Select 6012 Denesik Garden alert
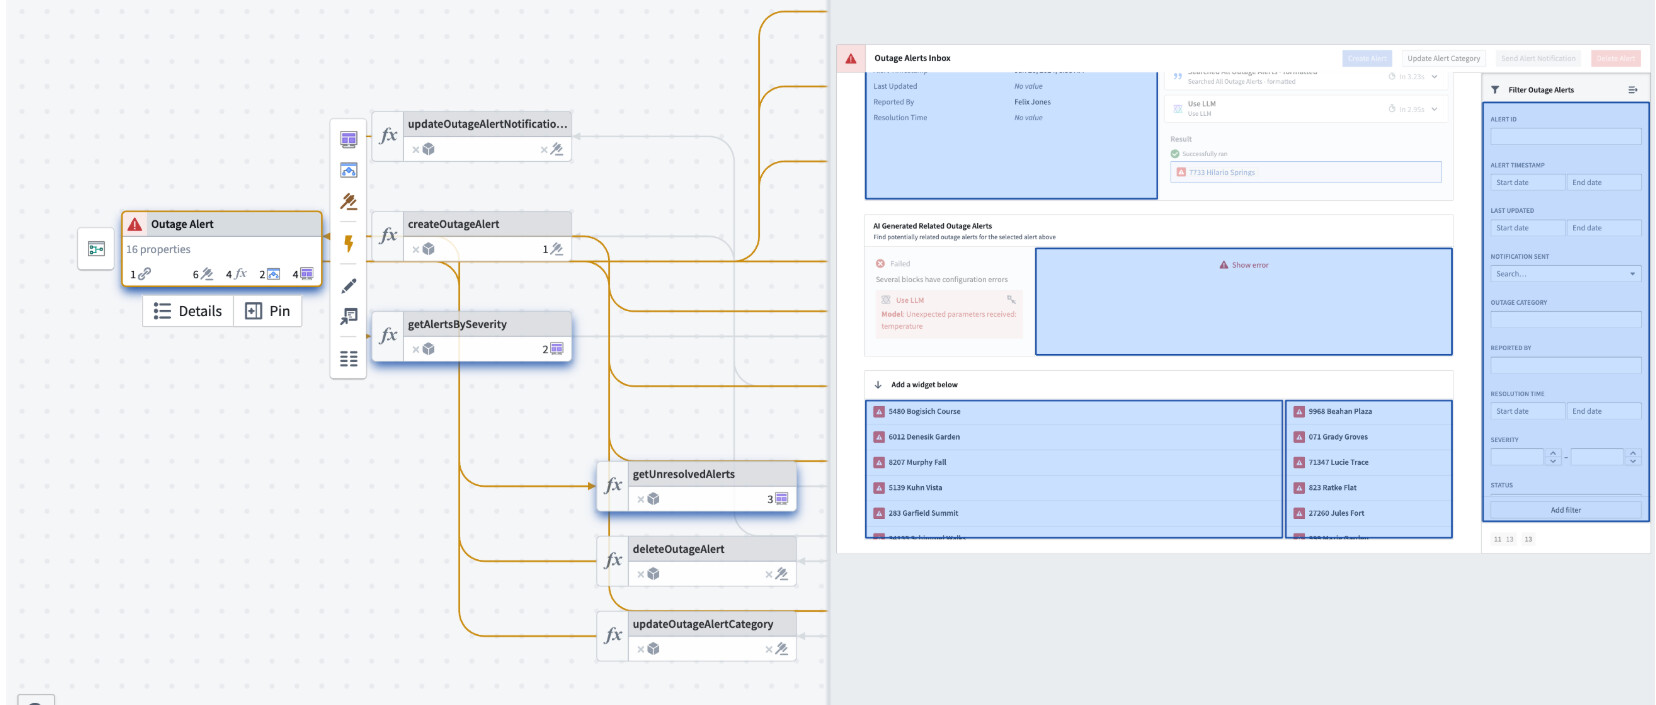Image resolution: width=1656 pixels, height=705 pixels. coord(1073,437)
